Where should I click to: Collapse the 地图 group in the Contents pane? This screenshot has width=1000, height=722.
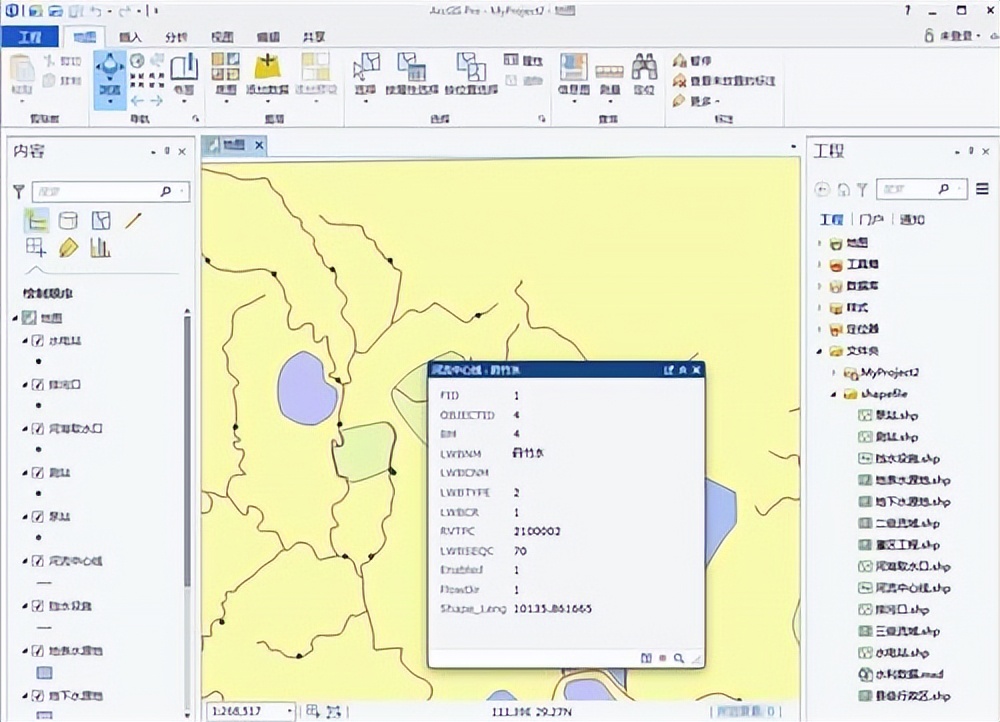point(14,318)
